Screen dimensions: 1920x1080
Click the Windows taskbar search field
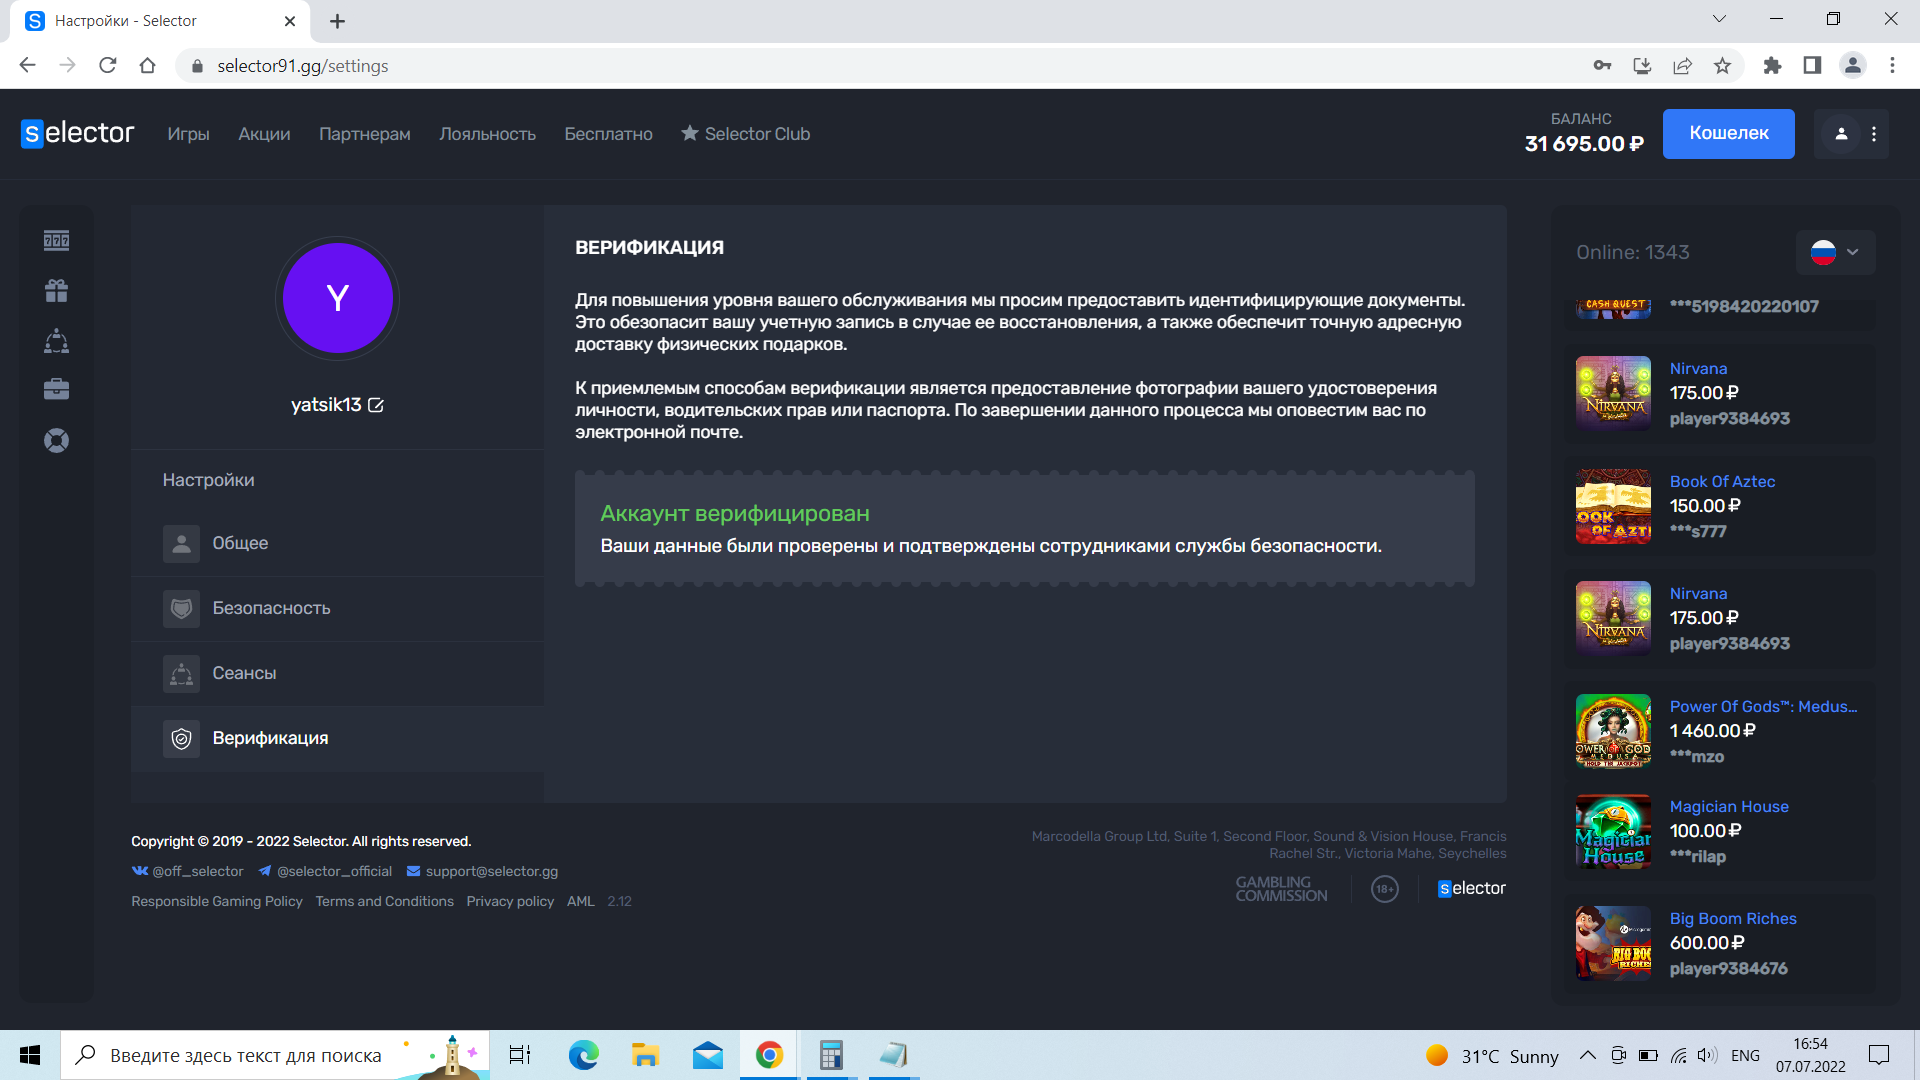pos(246,1055)
